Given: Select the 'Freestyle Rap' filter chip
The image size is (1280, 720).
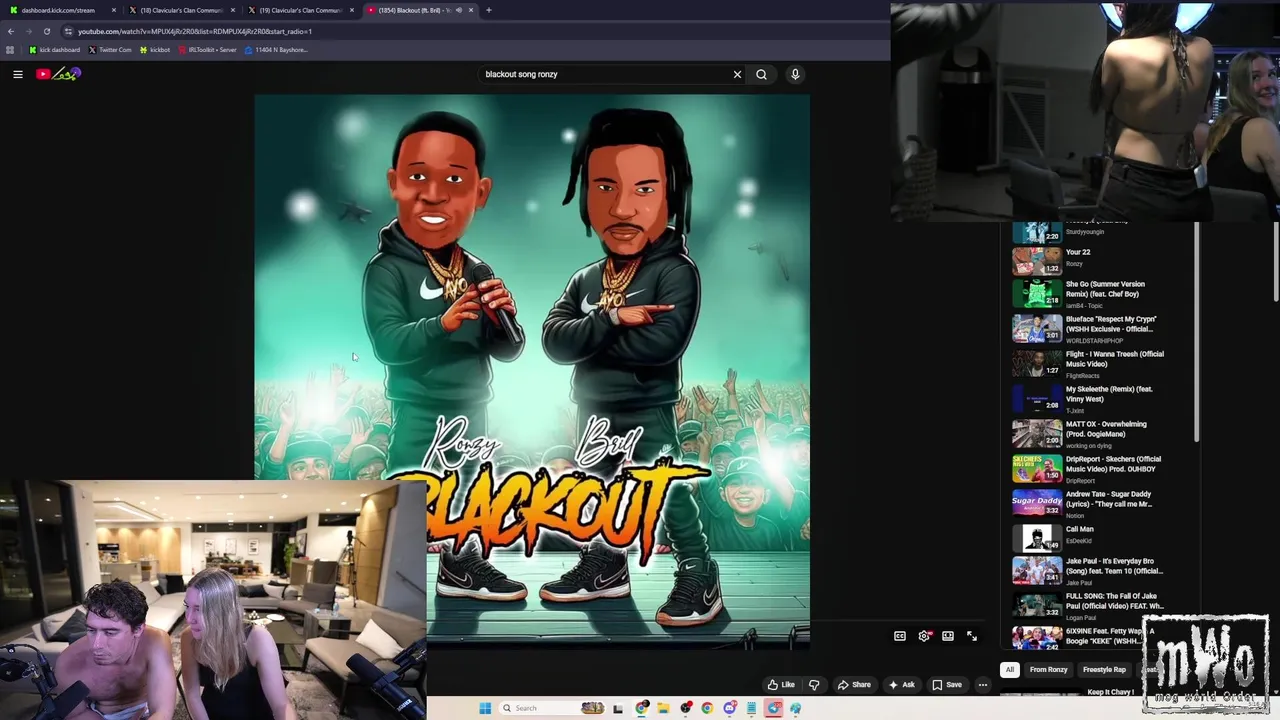Looking at the screenshot, I should coord(1104,670).
